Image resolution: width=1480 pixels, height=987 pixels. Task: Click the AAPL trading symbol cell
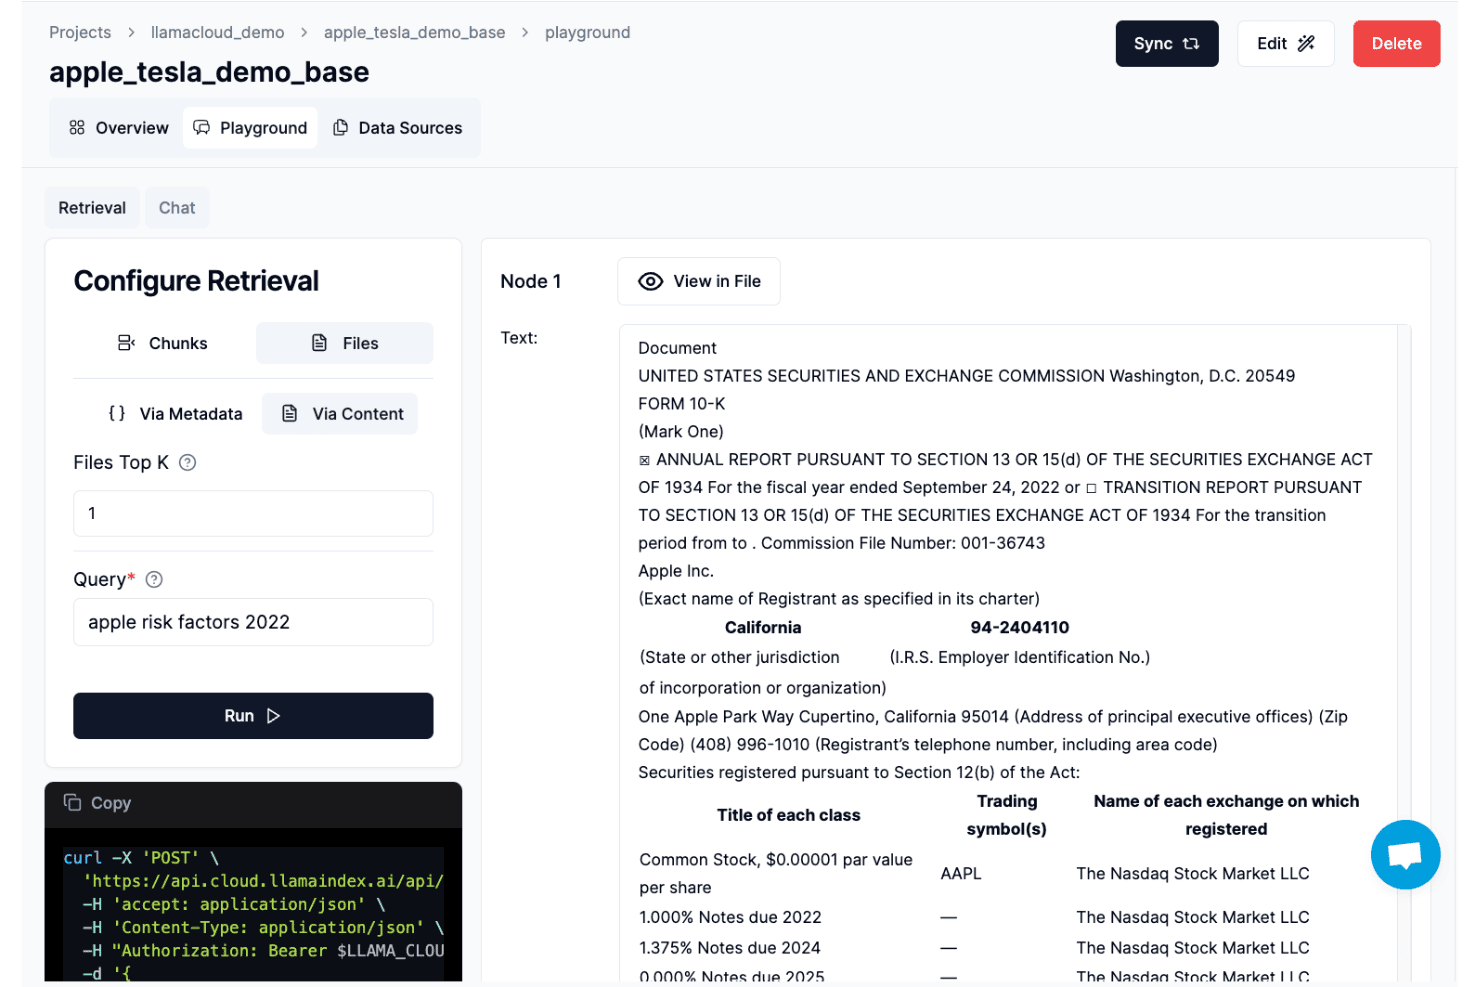tap(961, 874)
